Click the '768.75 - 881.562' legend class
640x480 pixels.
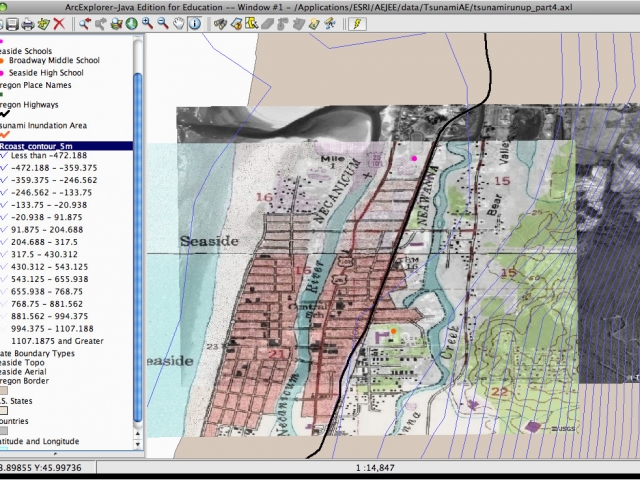47,304
